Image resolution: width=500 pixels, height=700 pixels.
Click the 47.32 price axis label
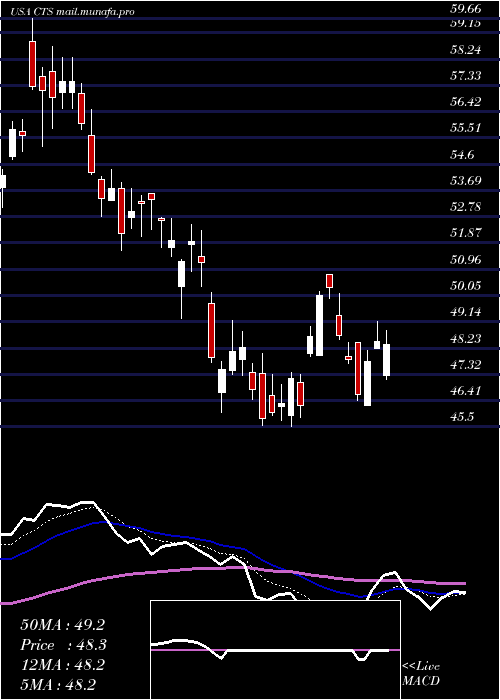tap(466, 365)
